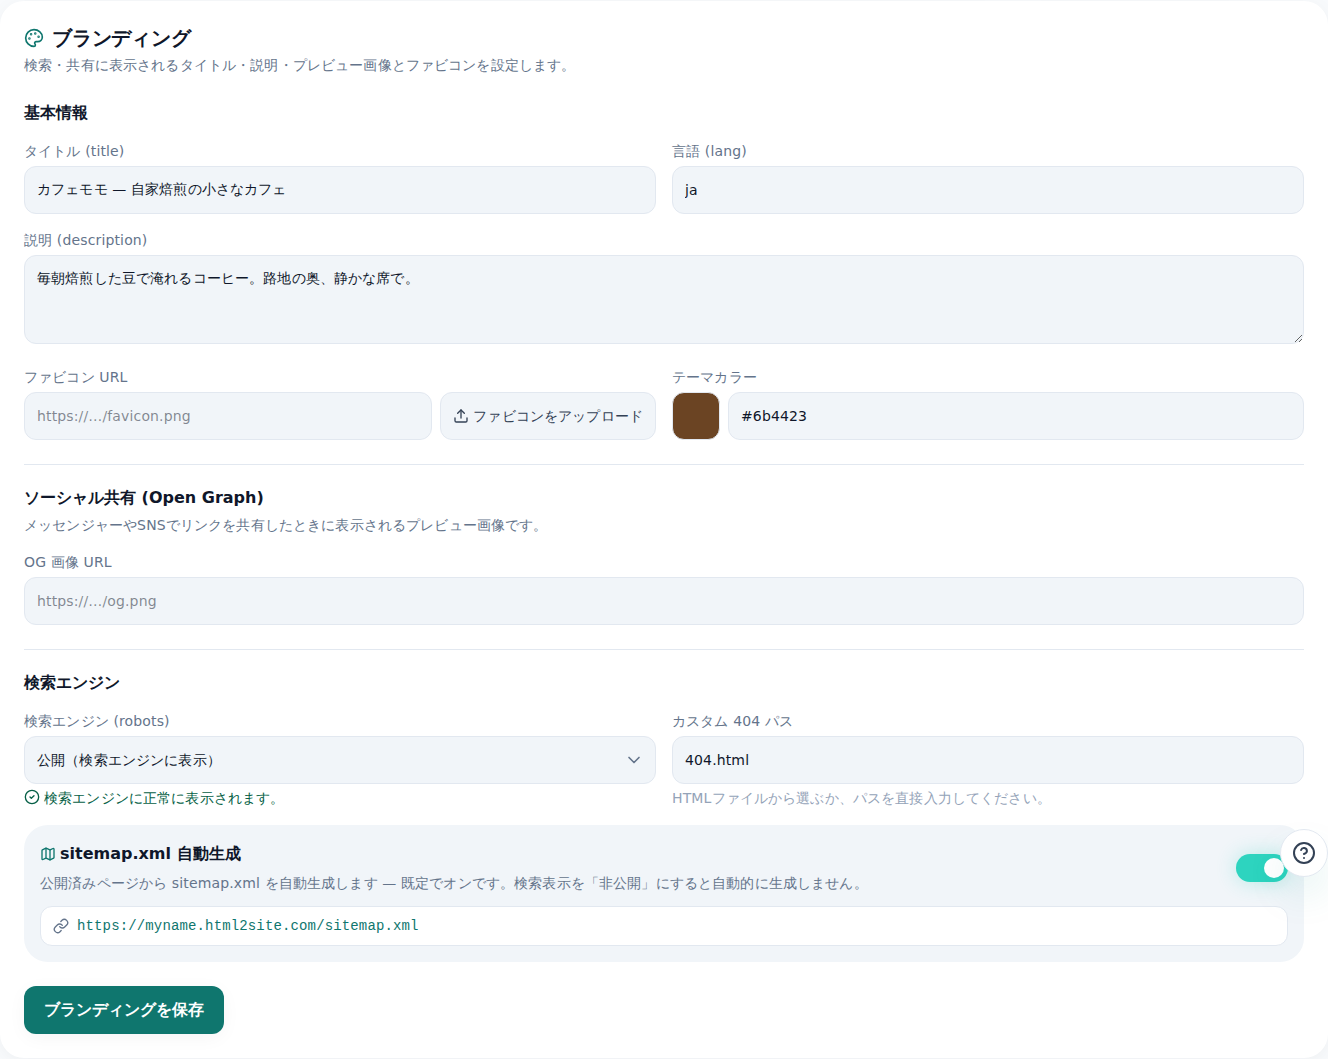Screen dimensions: 1328x1059
Task: Click the HTMLファイルから選ぶか hint text
Action: [858, 798]
